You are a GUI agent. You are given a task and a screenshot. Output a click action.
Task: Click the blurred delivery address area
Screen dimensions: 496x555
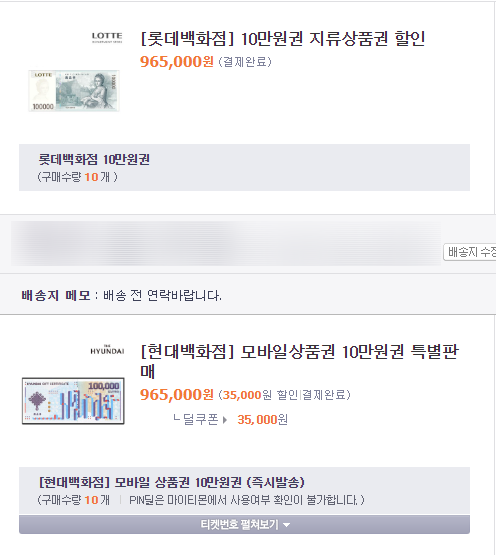(226, 244)
